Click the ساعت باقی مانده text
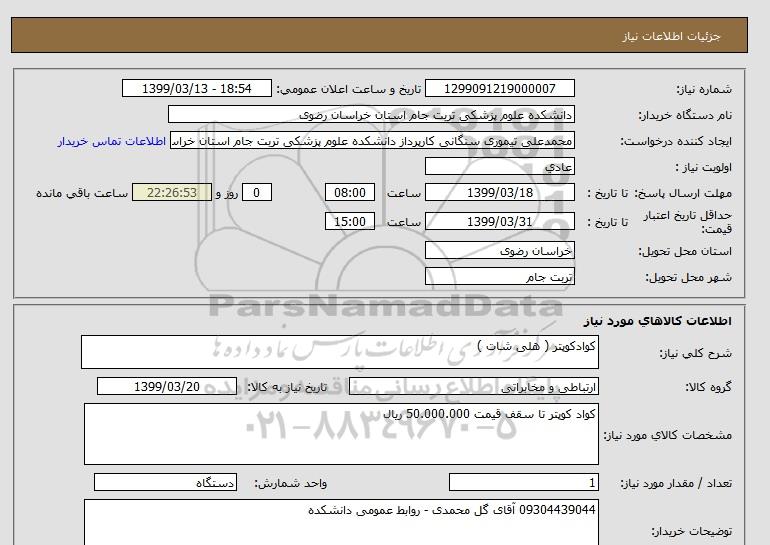The width and height of the screenshot is (770, 545). (82, 193)
